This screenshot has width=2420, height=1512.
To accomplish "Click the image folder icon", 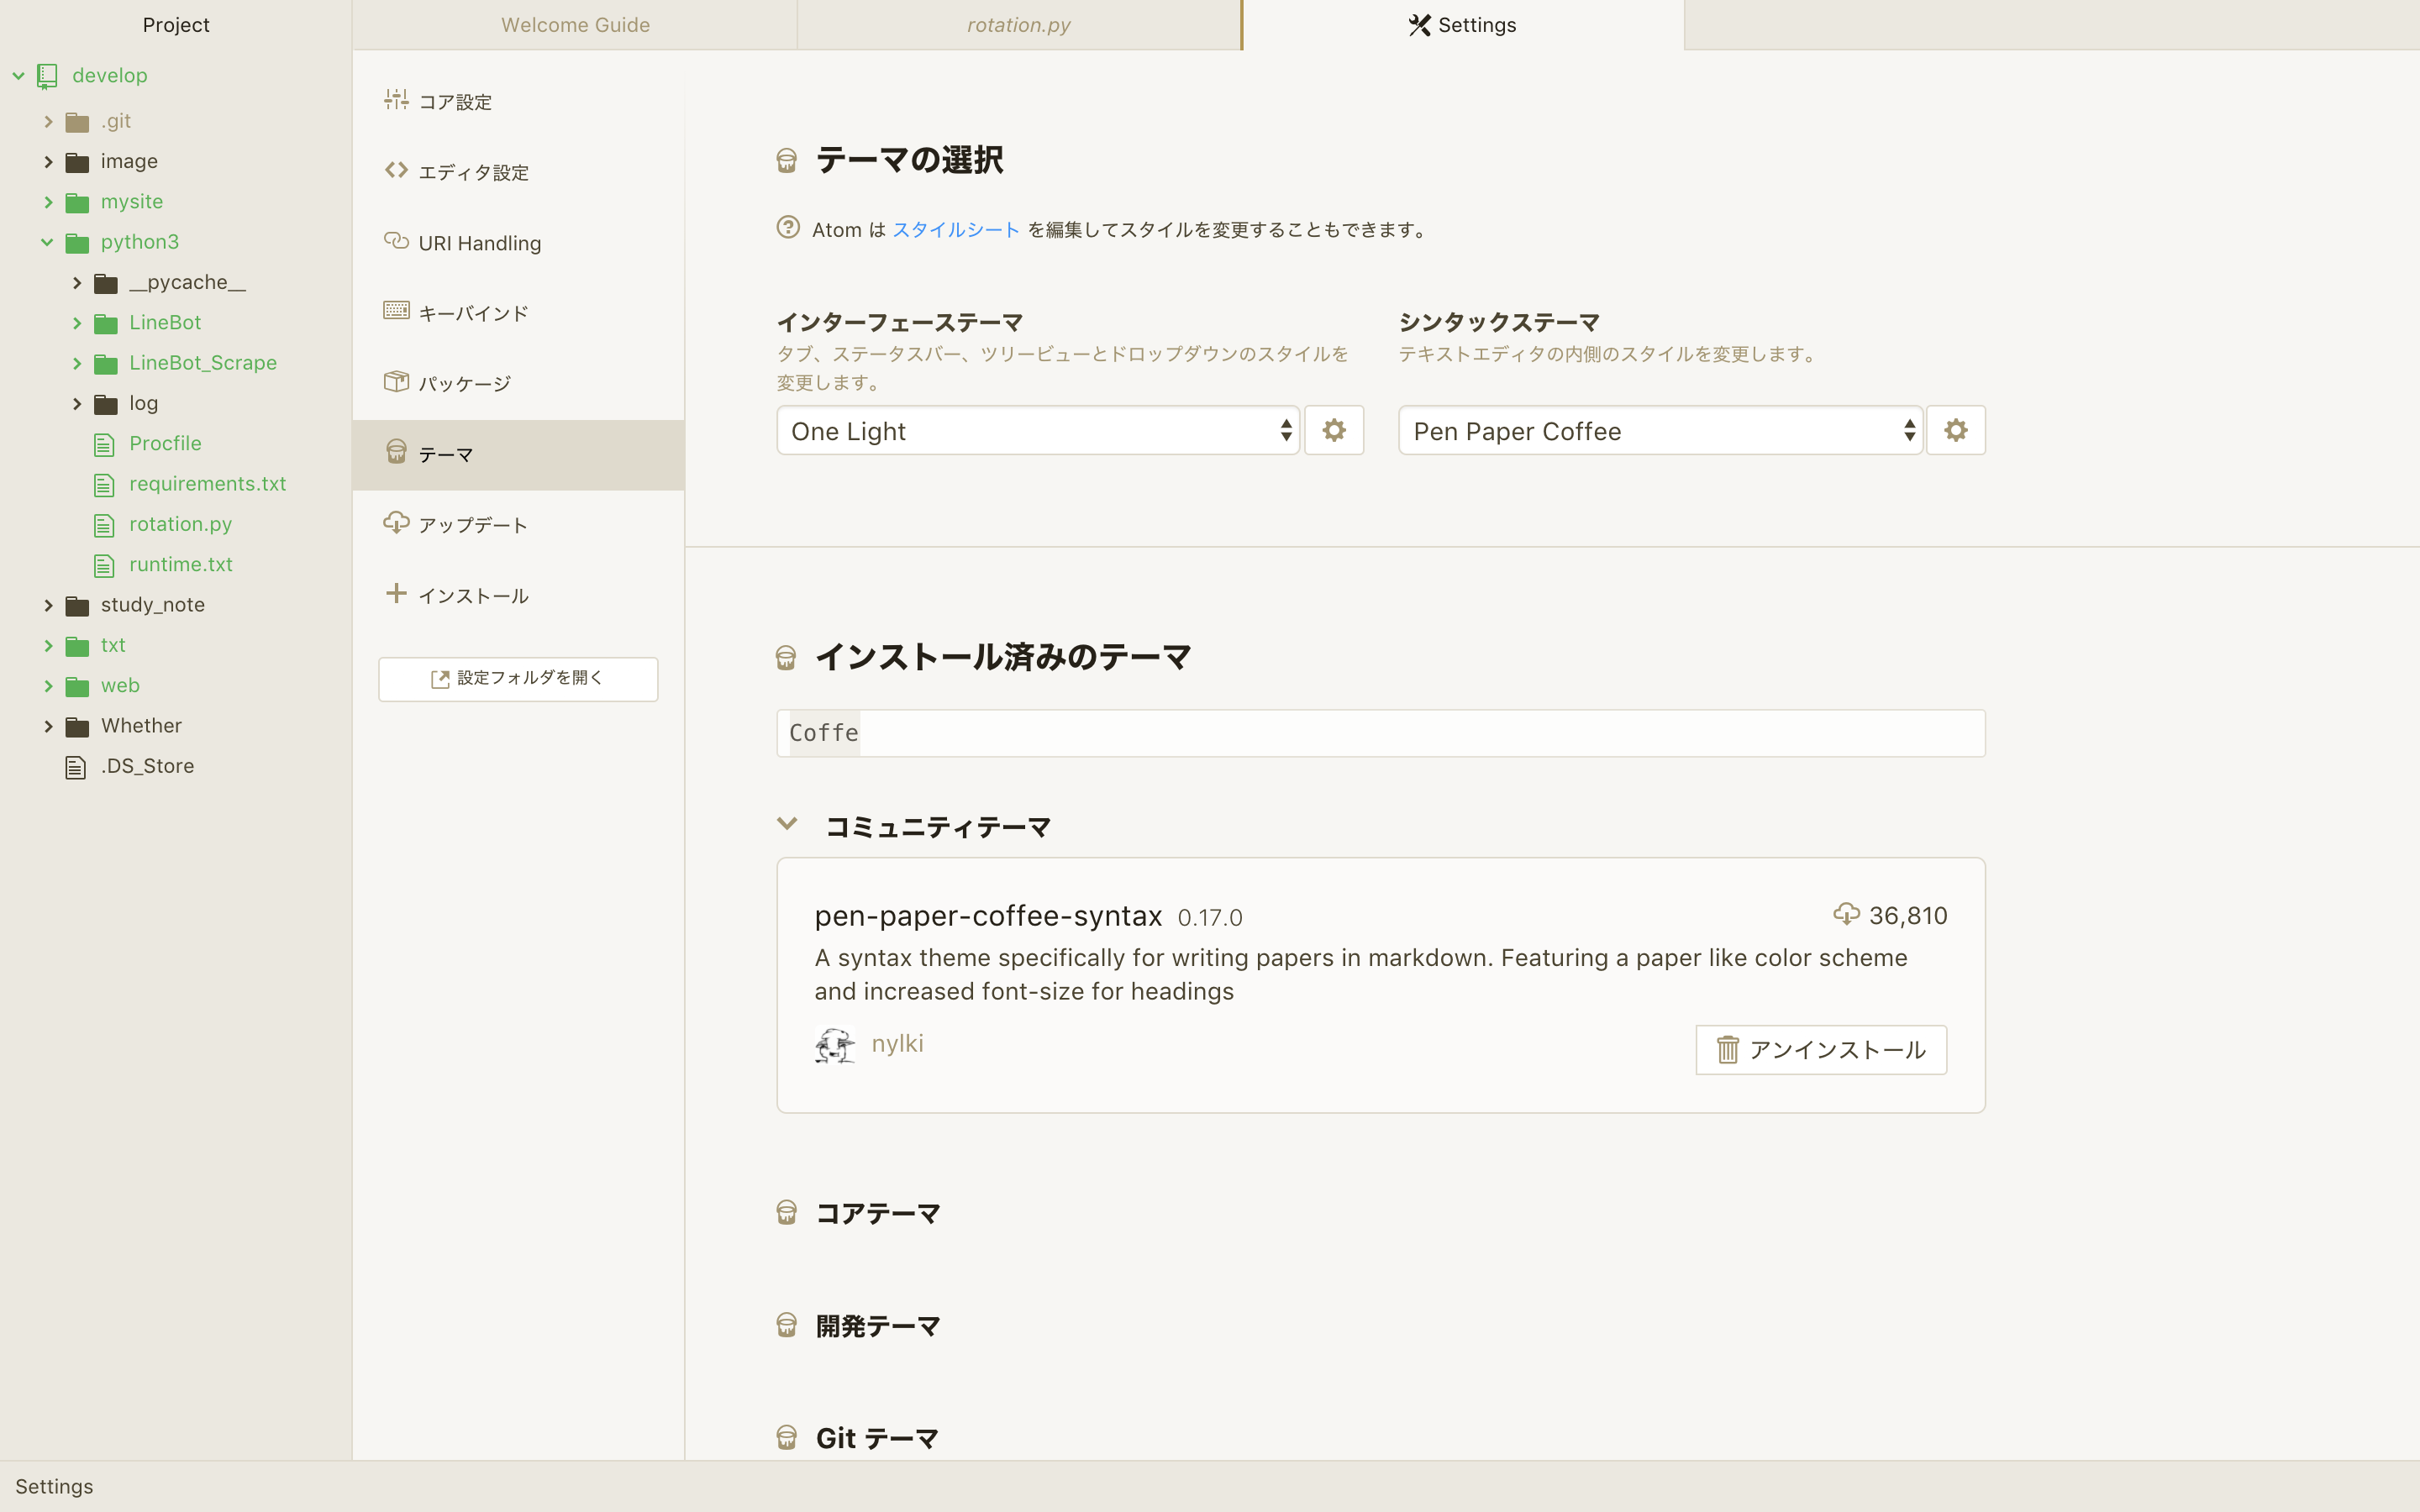I will point(77,162).
